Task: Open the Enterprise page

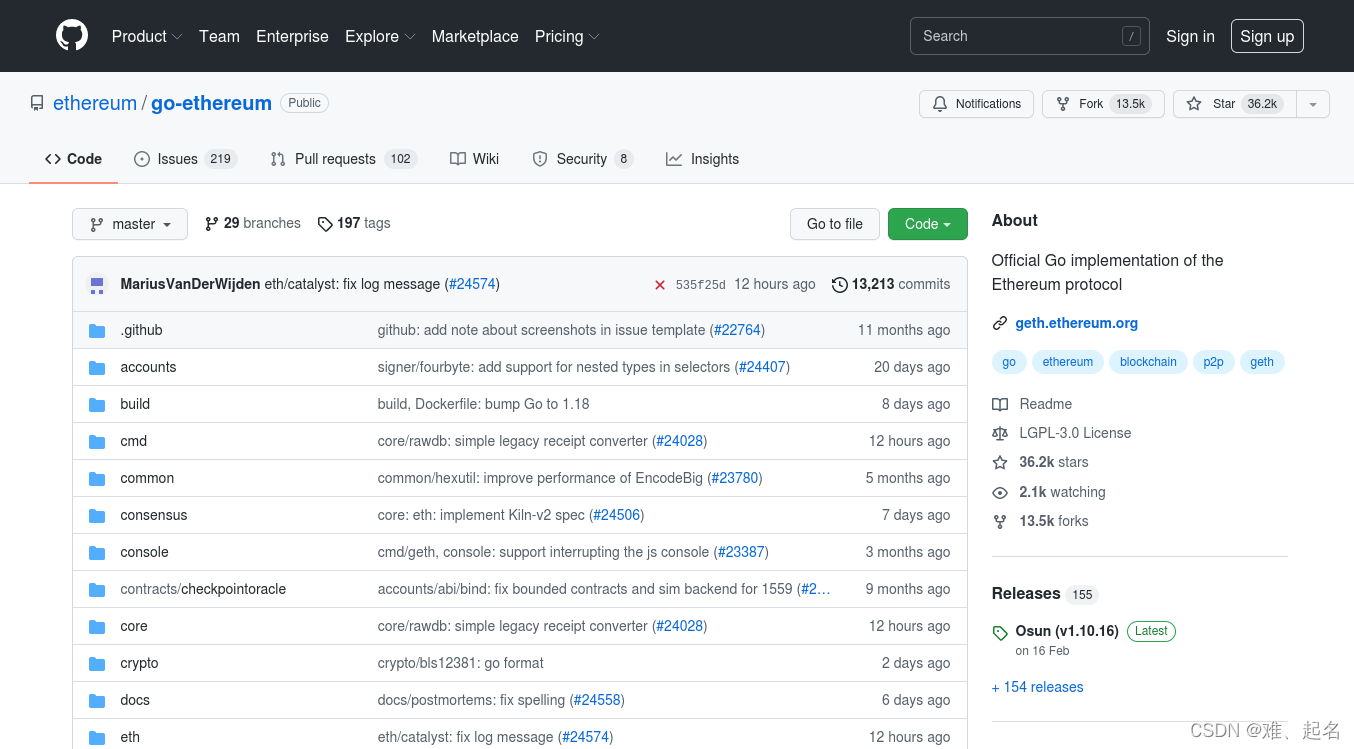Action: (292, 36)
